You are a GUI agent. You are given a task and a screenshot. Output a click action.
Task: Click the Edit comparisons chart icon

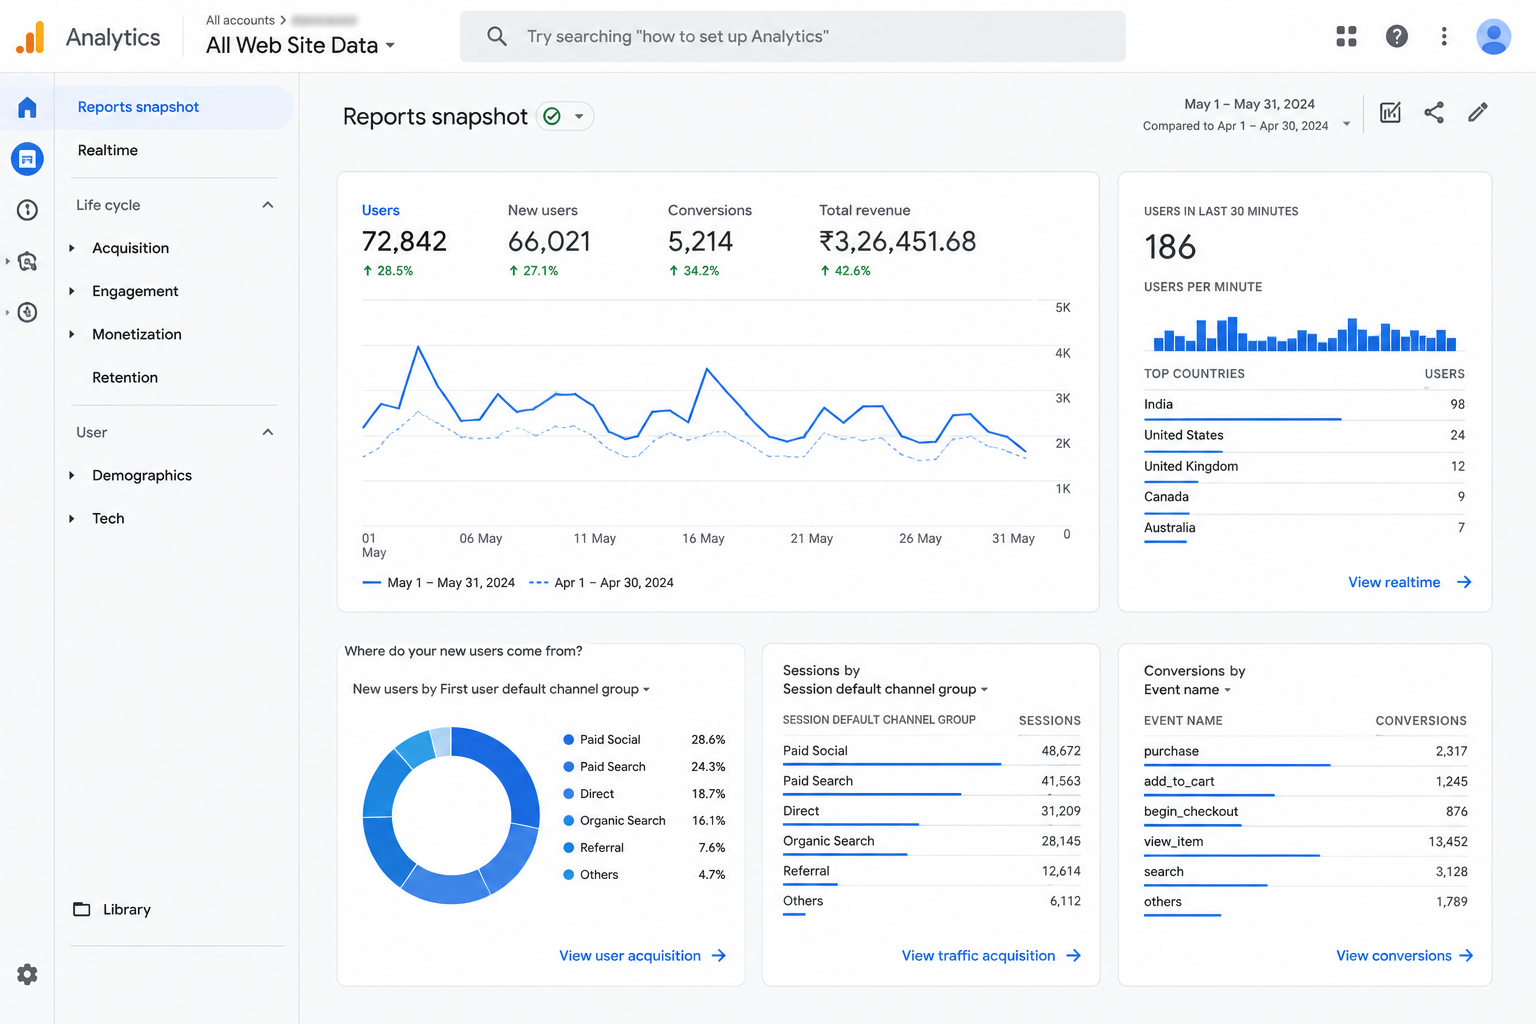coord(1390,113)
